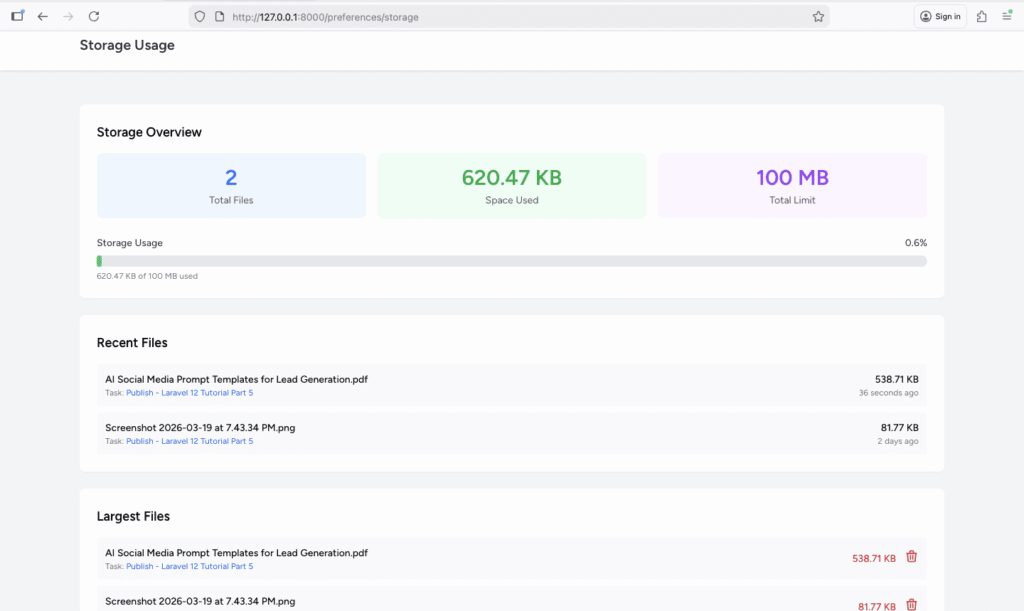The width and height of the screenshot is (1024, 611).
Task: Click the 620.47 KB Space Used card
Action: [511, 185]
